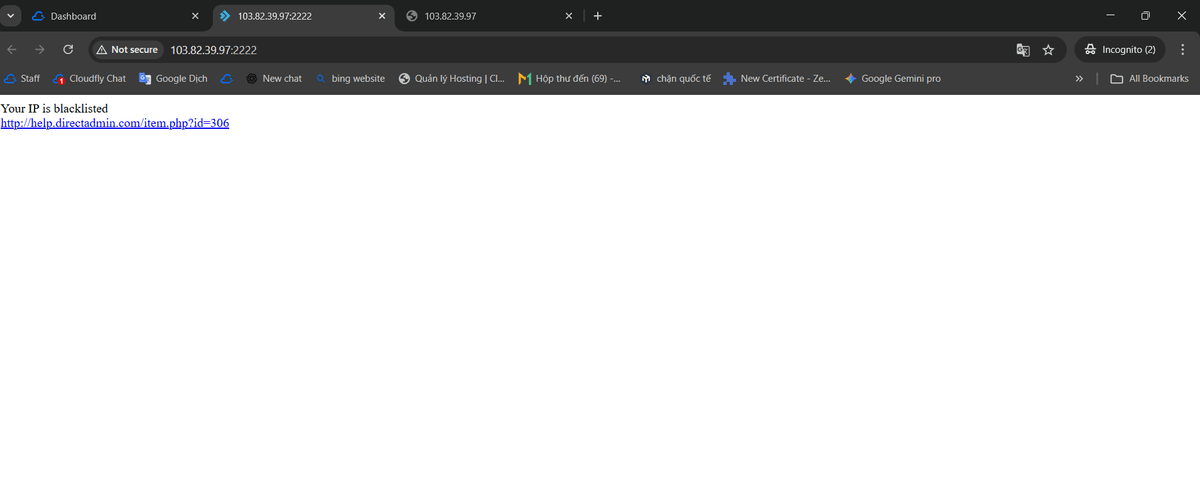Show hidden bookmarks with double chevron
The image size is (1200, 480).
pos(1079,78)
